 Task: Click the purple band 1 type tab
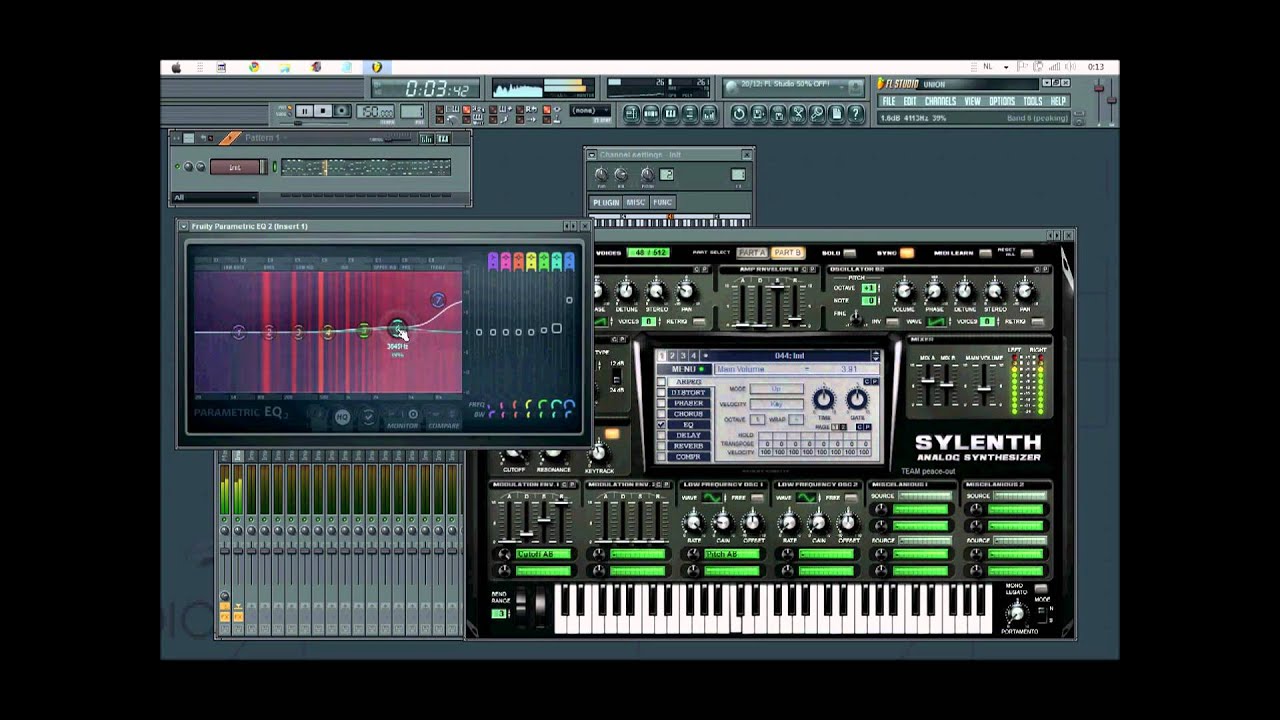coord(493,262)
